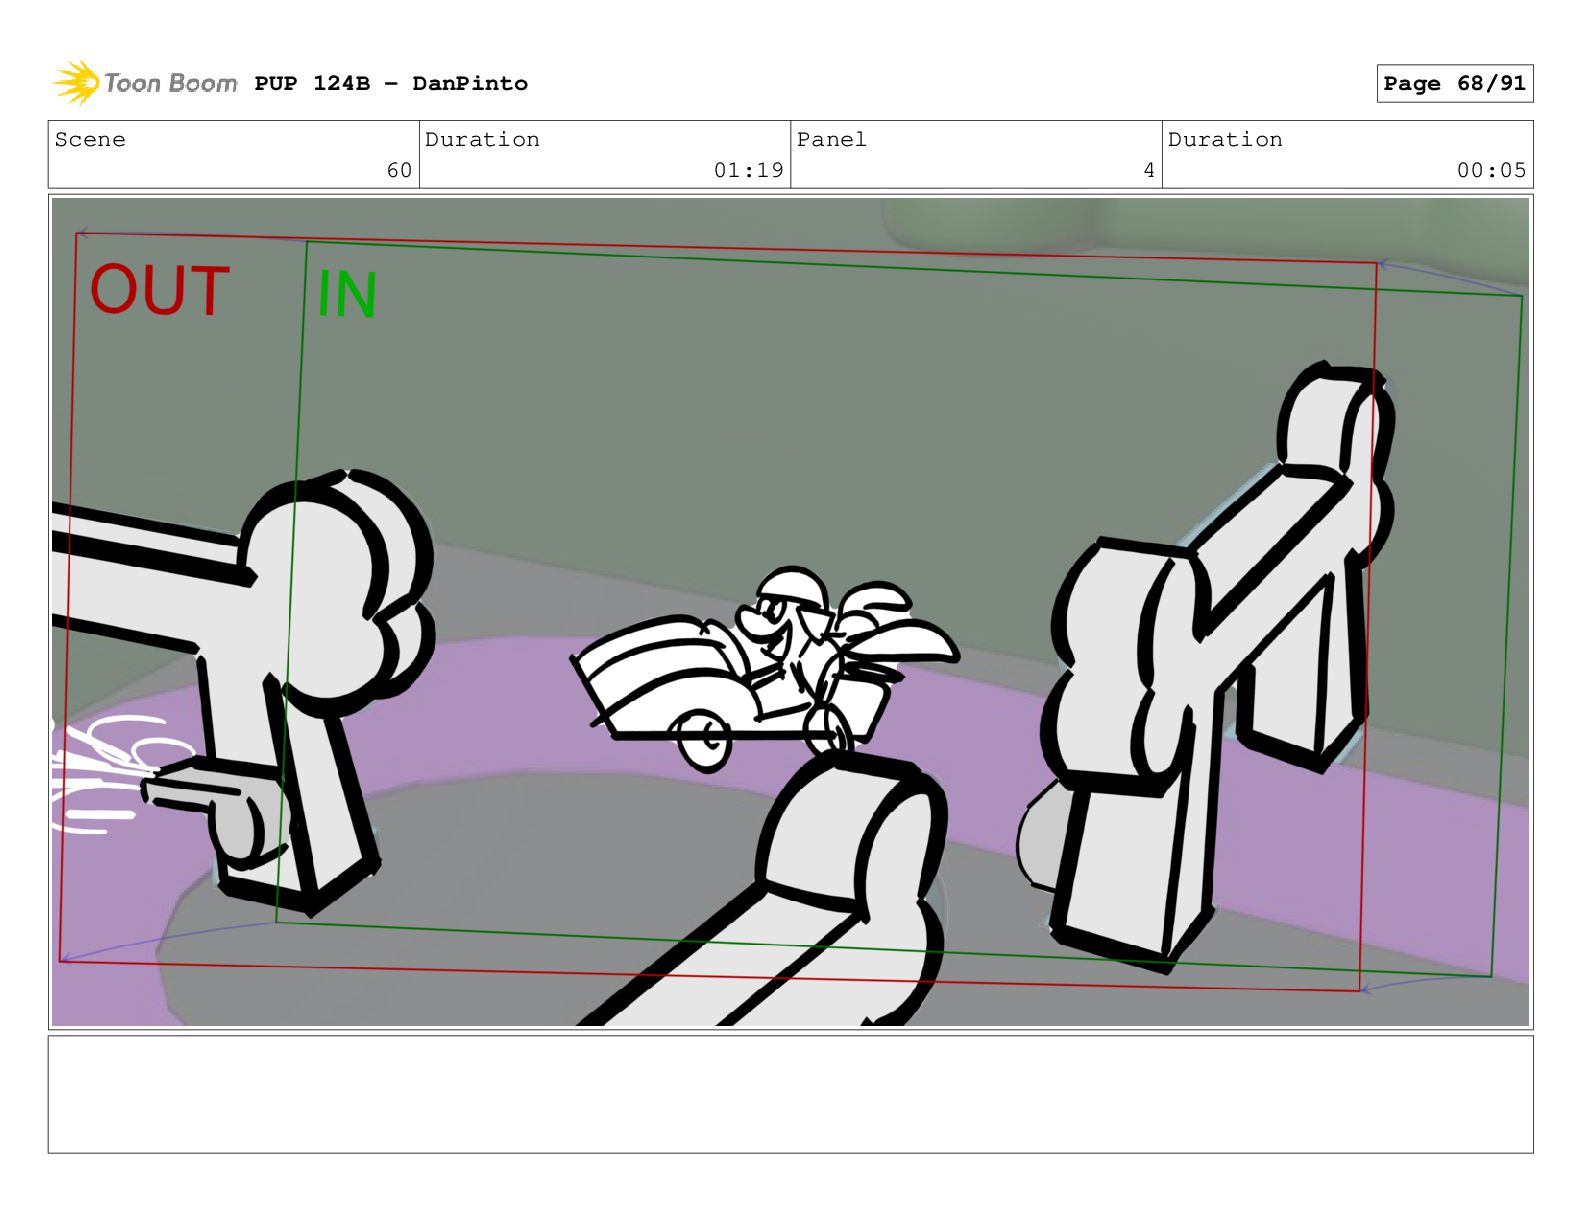The height and width of the screenshot is (1225, 1582).
Task: Select panel duration value '00:05'
Action: click(1491, 170)
